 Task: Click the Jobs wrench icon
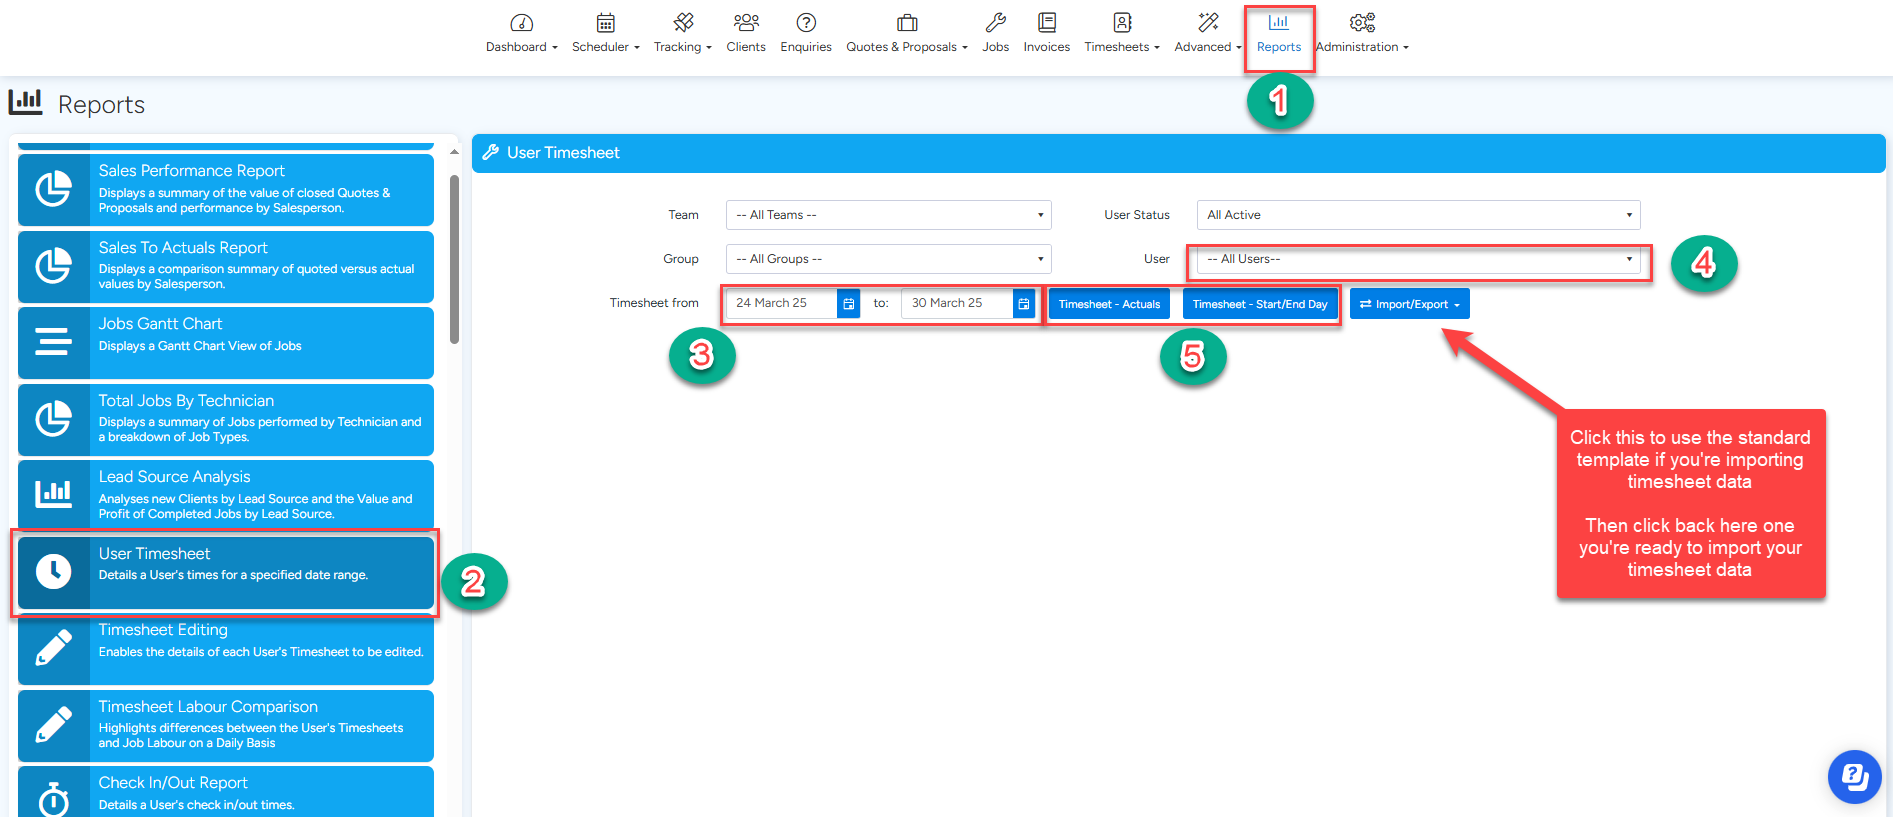[995, 23]
